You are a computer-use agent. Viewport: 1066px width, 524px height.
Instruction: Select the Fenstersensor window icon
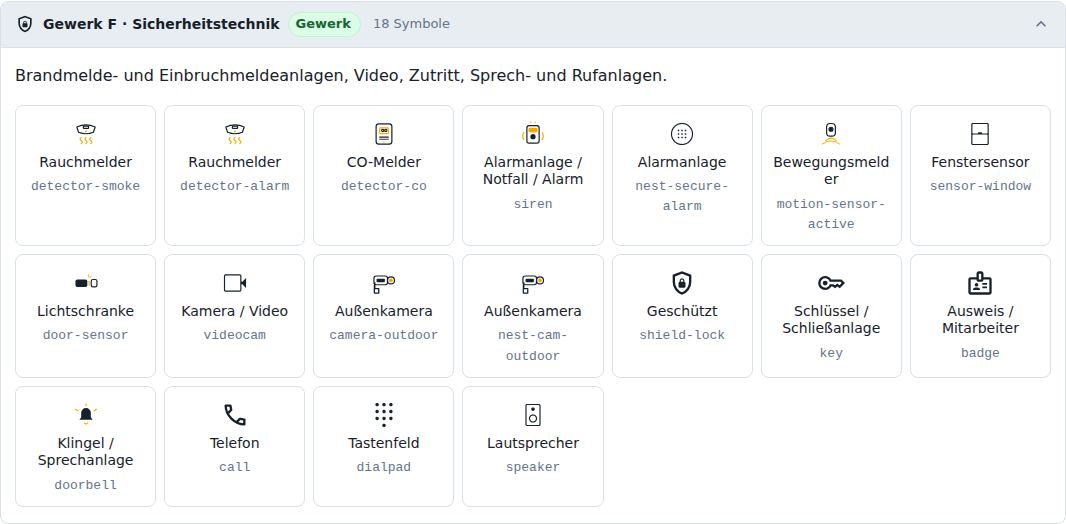pyautogui.click(x=980, y=134)
